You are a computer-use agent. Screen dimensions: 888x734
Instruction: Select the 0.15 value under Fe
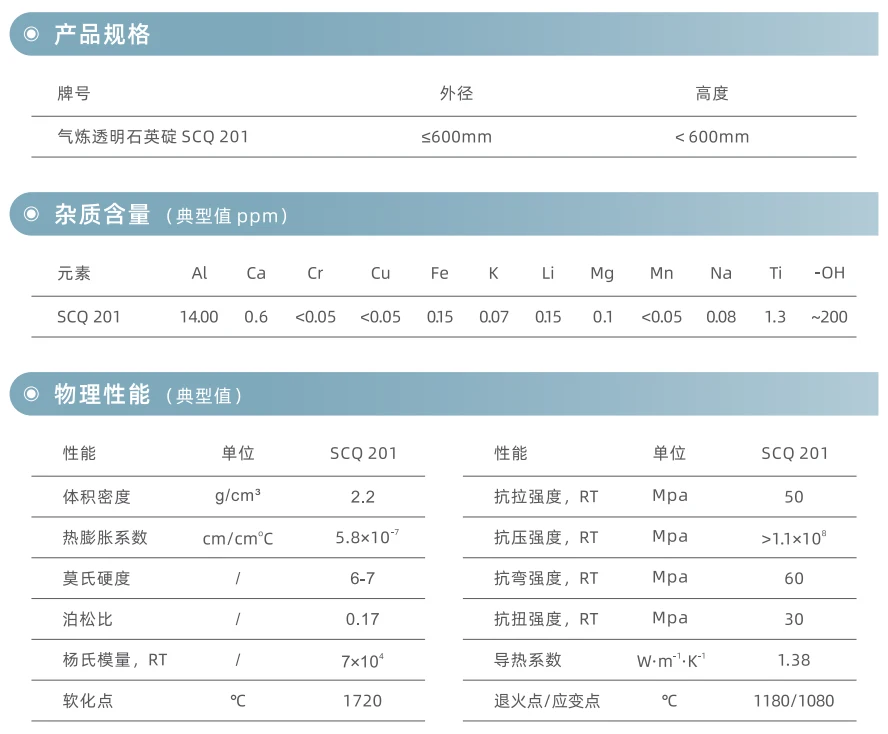440,317
